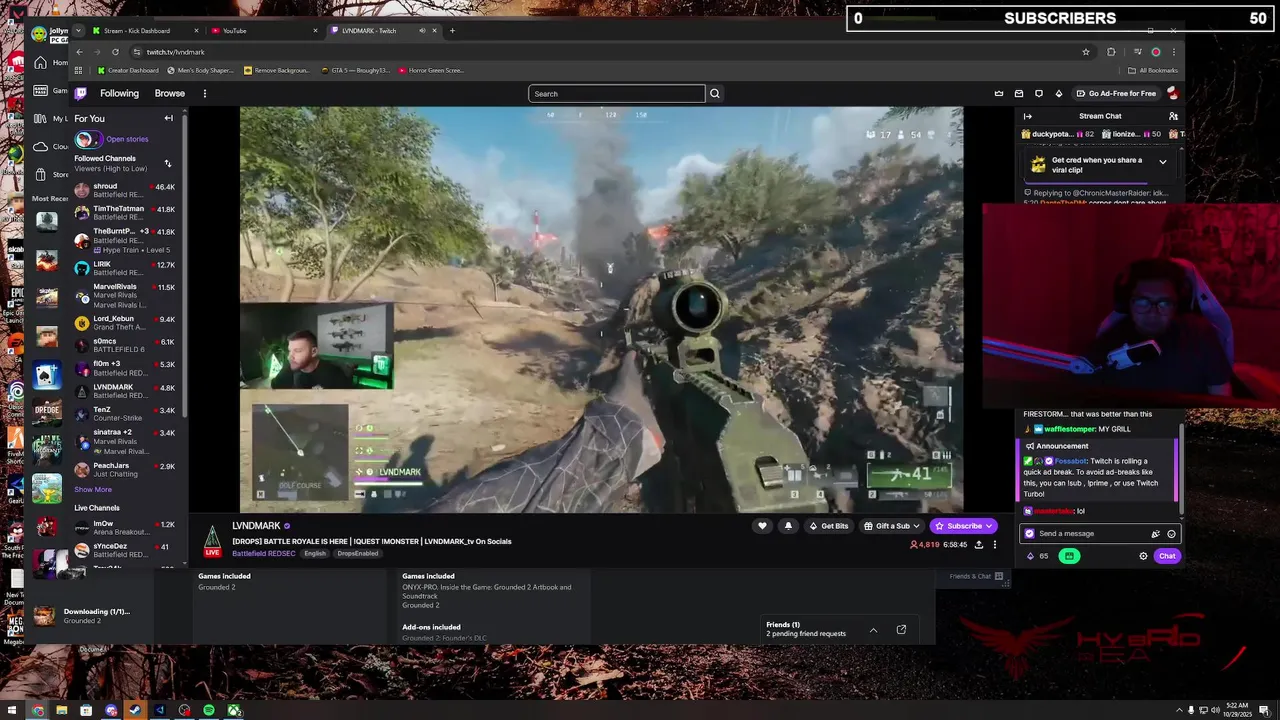Pop out the Friends panel
The width and height of the screenshot is (1280, 720).
point(901,630)
